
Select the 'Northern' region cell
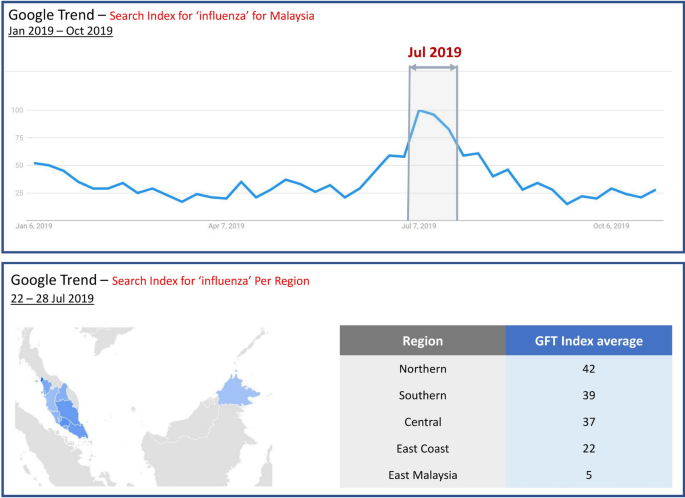[x=422, y=369]
